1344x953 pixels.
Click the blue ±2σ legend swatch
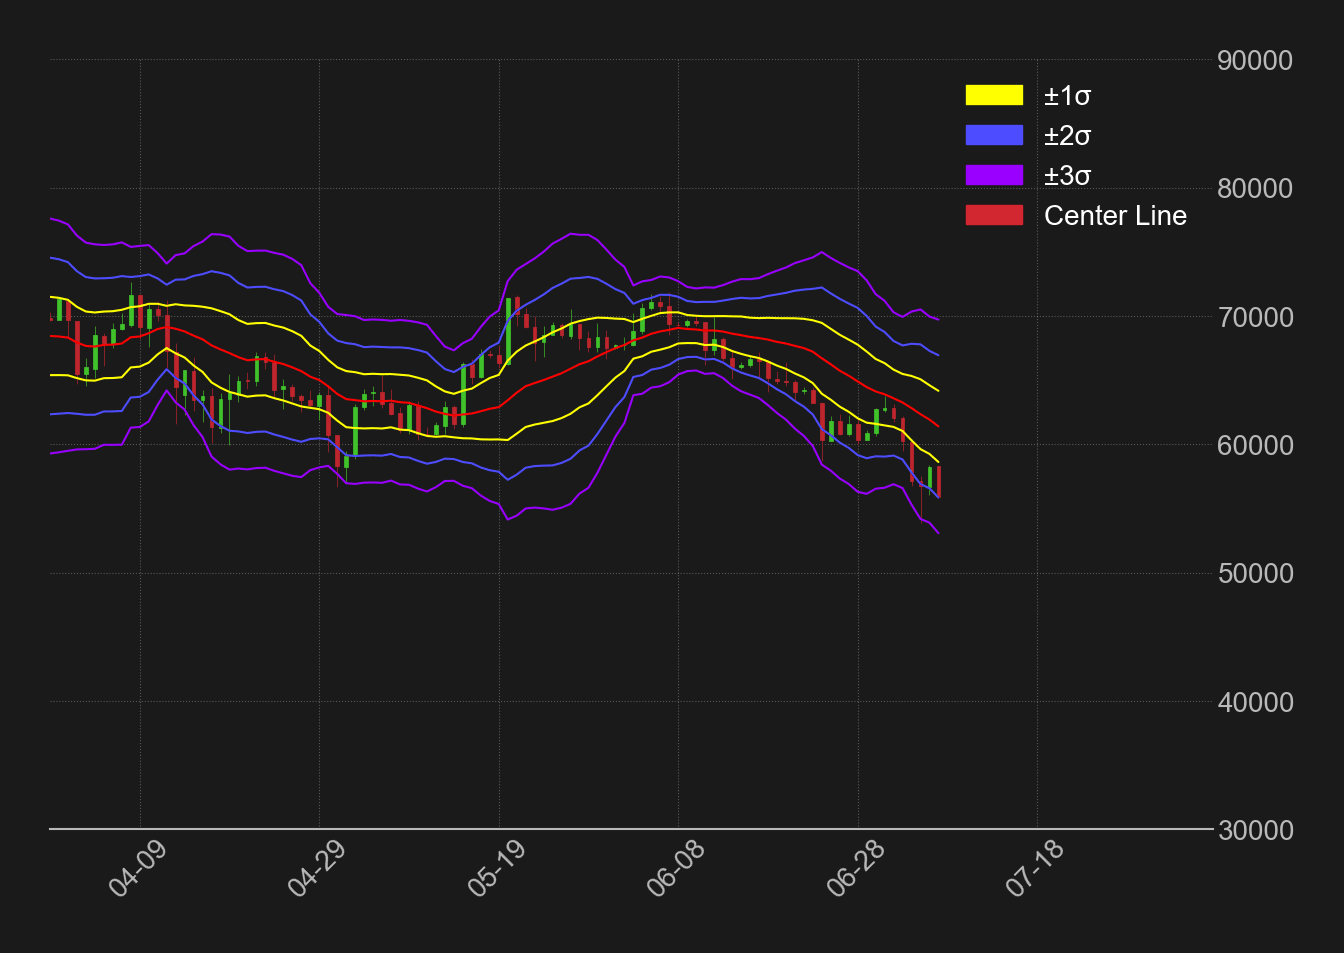click(x=994, y=135)
